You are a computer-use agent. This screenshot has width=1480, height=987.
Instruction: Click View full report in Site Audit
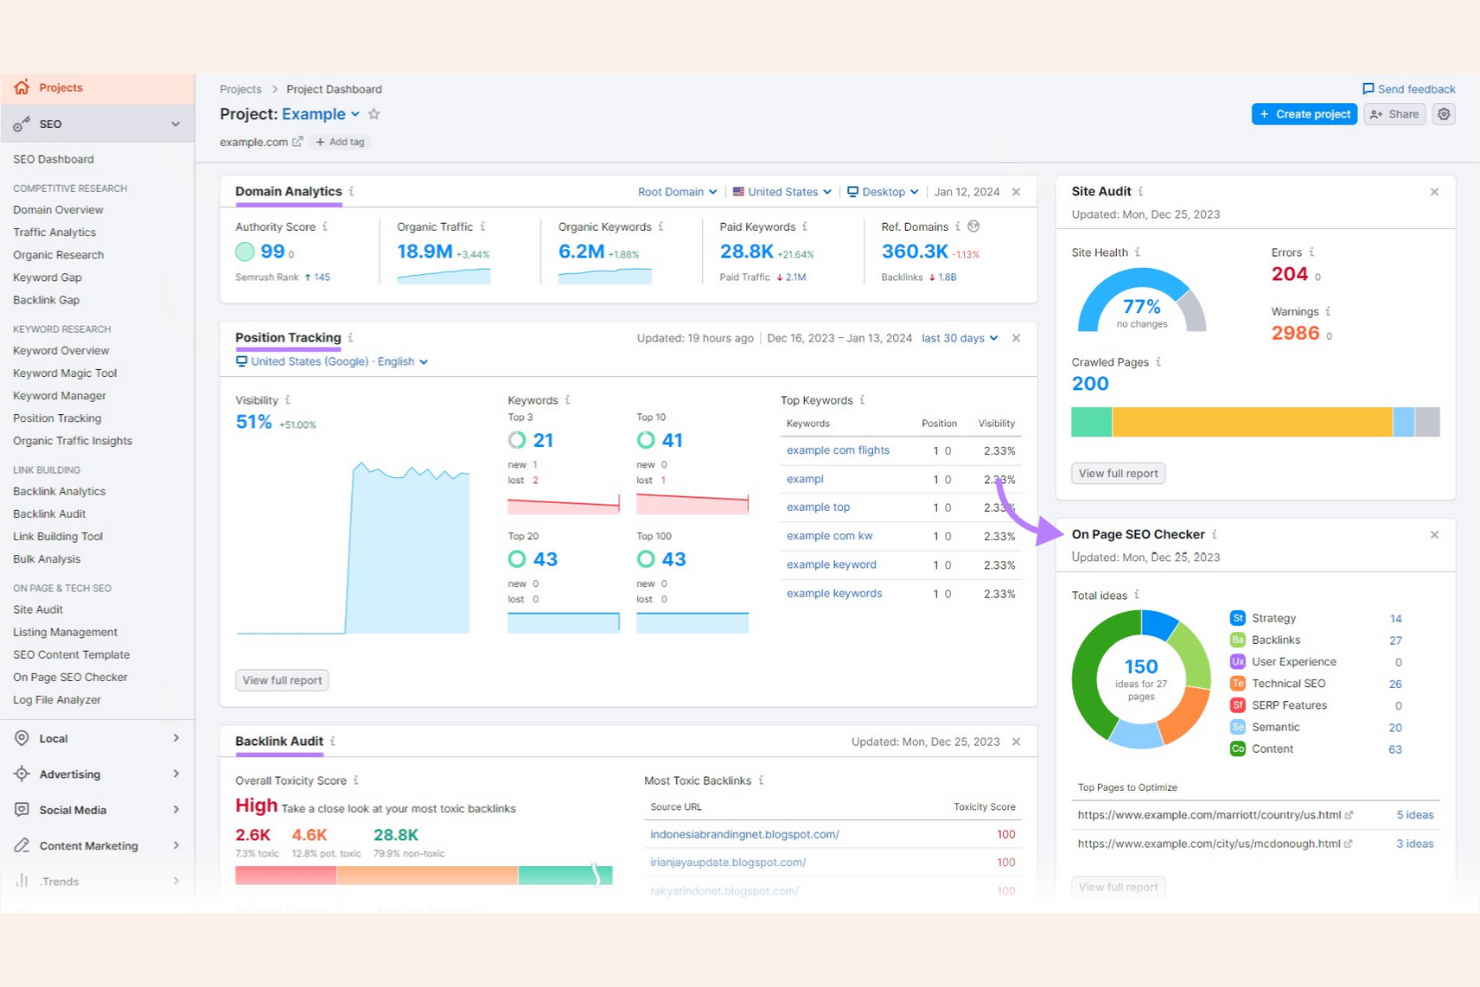point(1118,473)
